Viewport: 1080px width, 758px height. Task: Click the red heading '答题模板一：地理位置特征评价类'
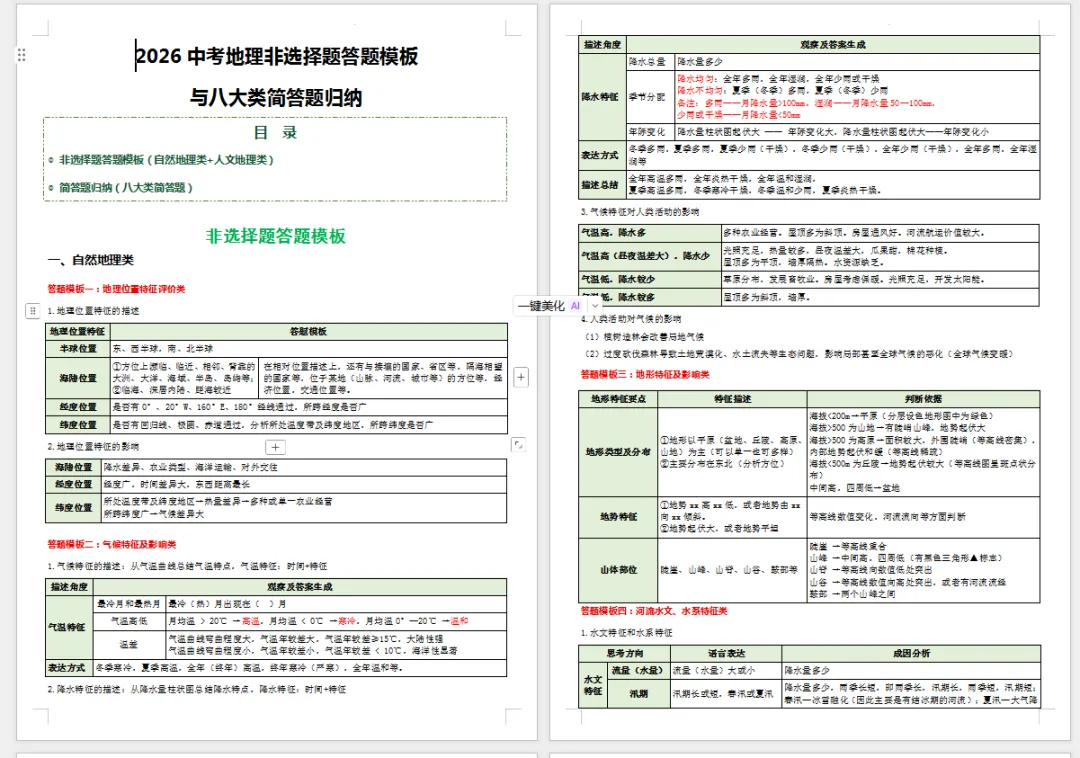coord(116,289)
